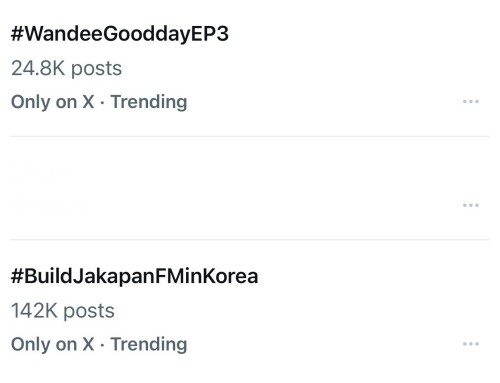The width and height of the screenshot is (500, 383).
Task: Click divider line above #BuildJakapanFMinKorea row
Action: coord(250,239)
